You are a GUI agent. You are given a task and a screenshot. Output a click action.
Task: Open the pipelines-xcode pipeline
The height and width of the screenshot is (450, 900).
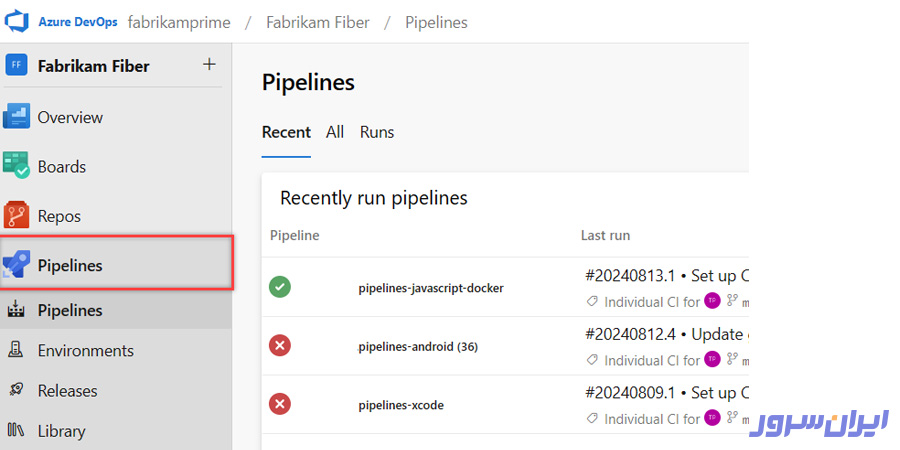click(x=401, y=405)
